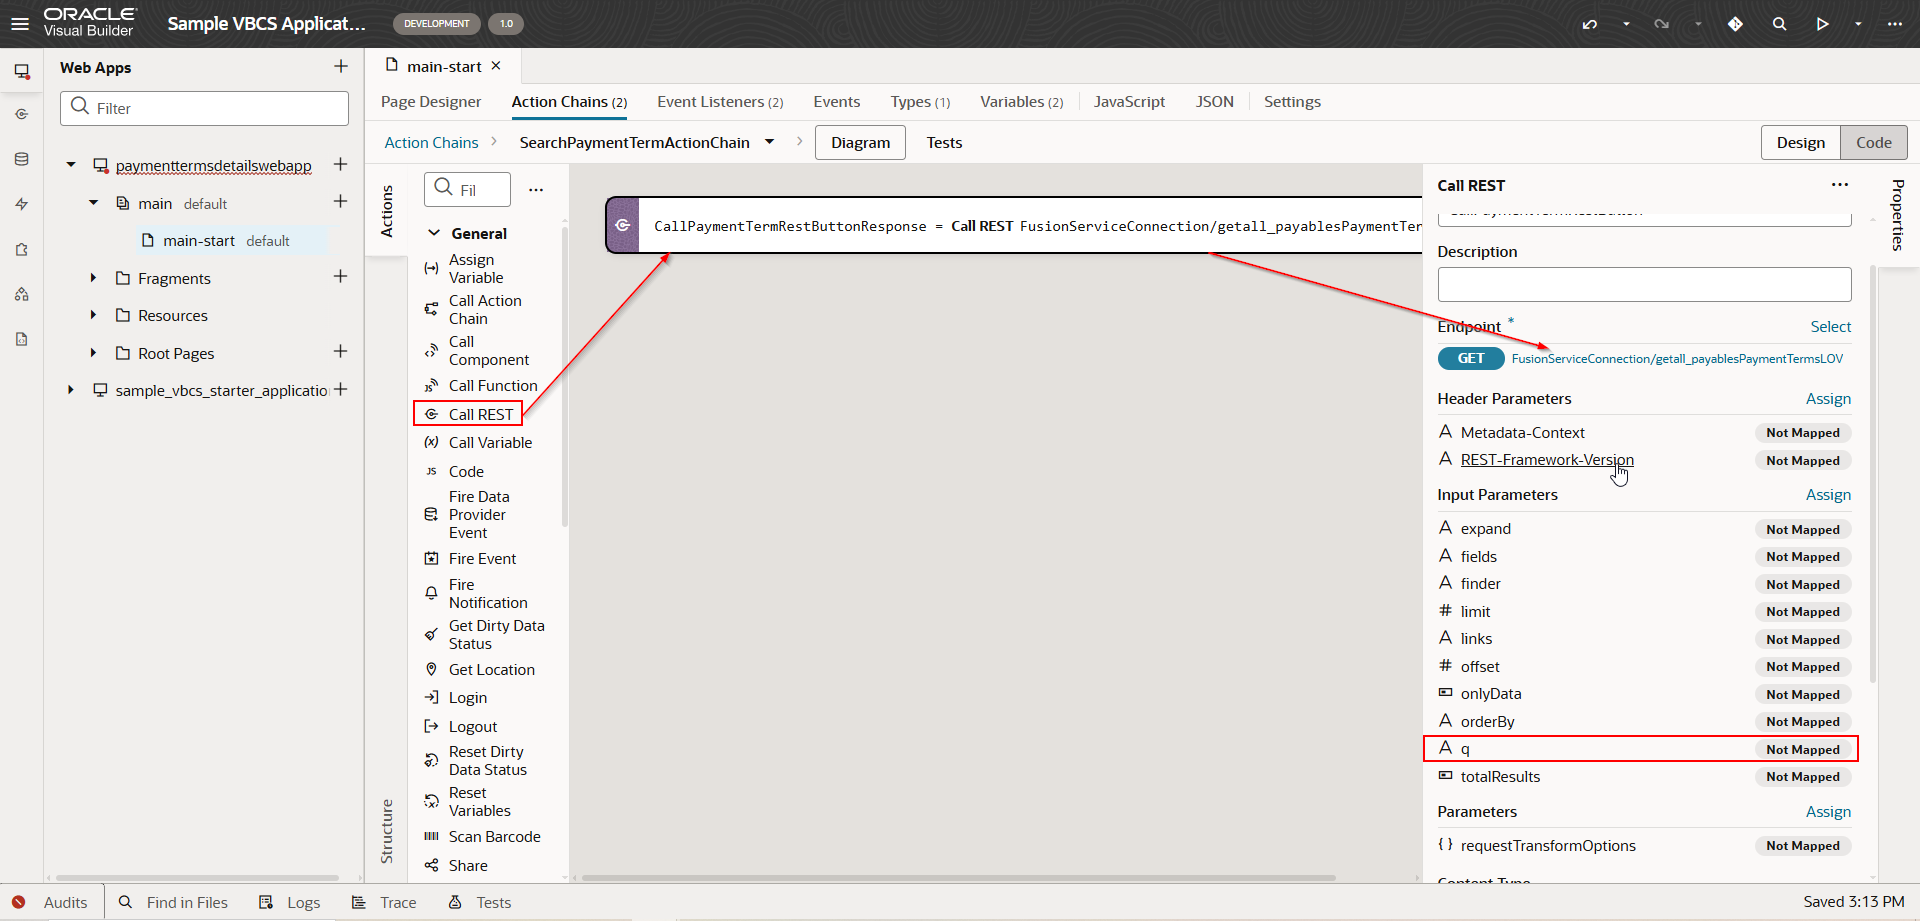Viewport: 1920px width, 921px height.
Task: Click the Web Apps Filter field
Action: 205,108
